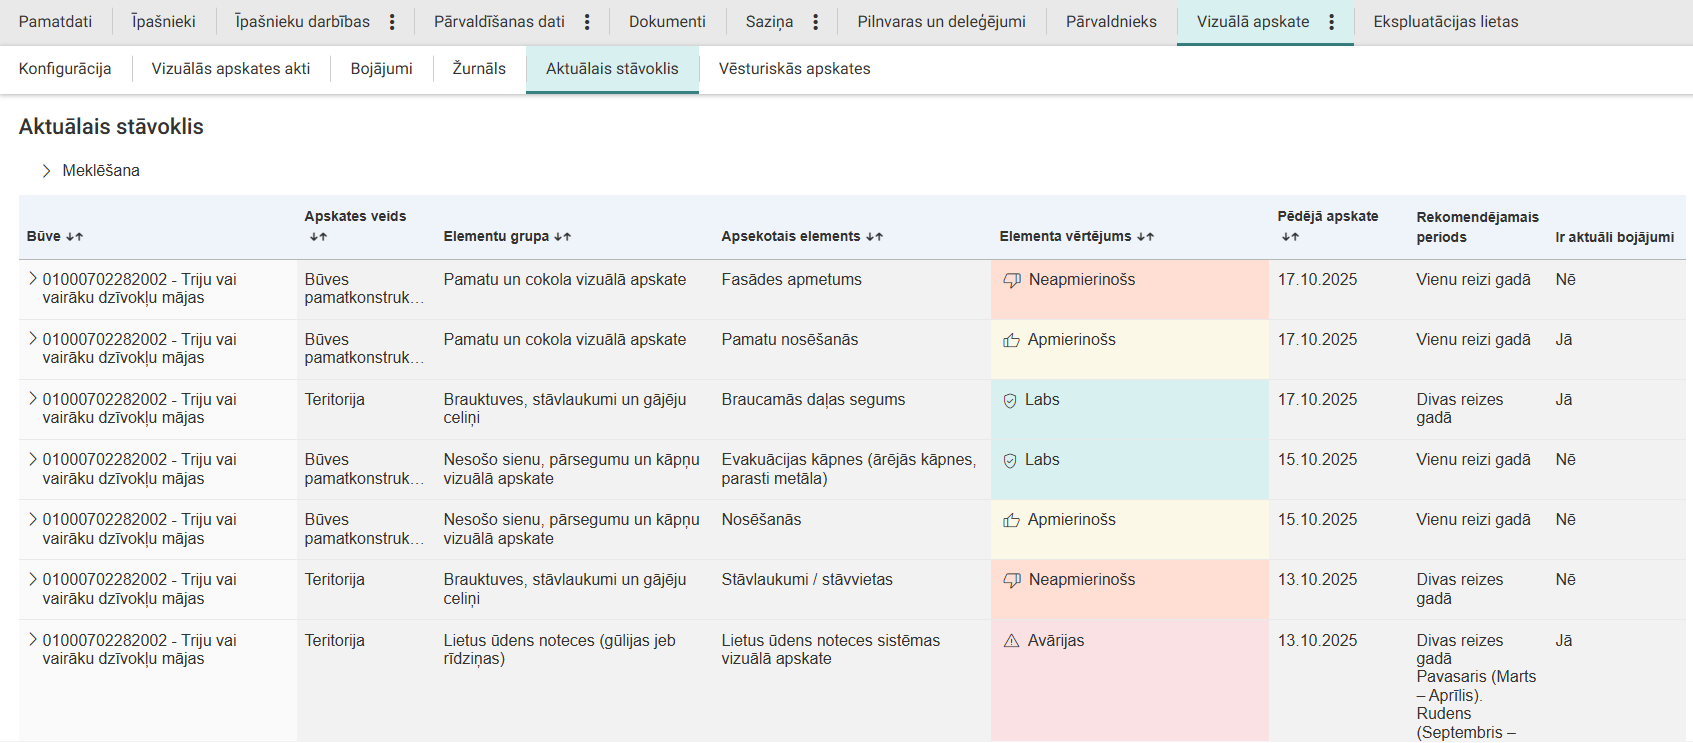Viewport: 1693px width, 743px height.
Task: Open the Vēsturiskās apskates tab
Action: (x=794, y=69)
